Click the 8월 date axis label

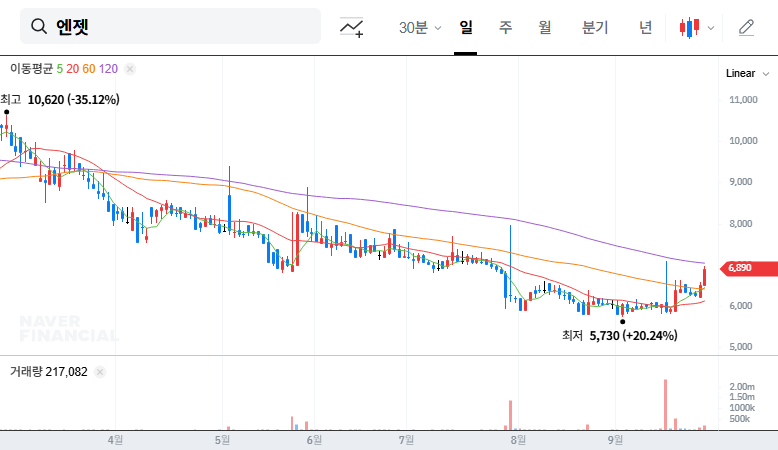click(x=518, y=440)
